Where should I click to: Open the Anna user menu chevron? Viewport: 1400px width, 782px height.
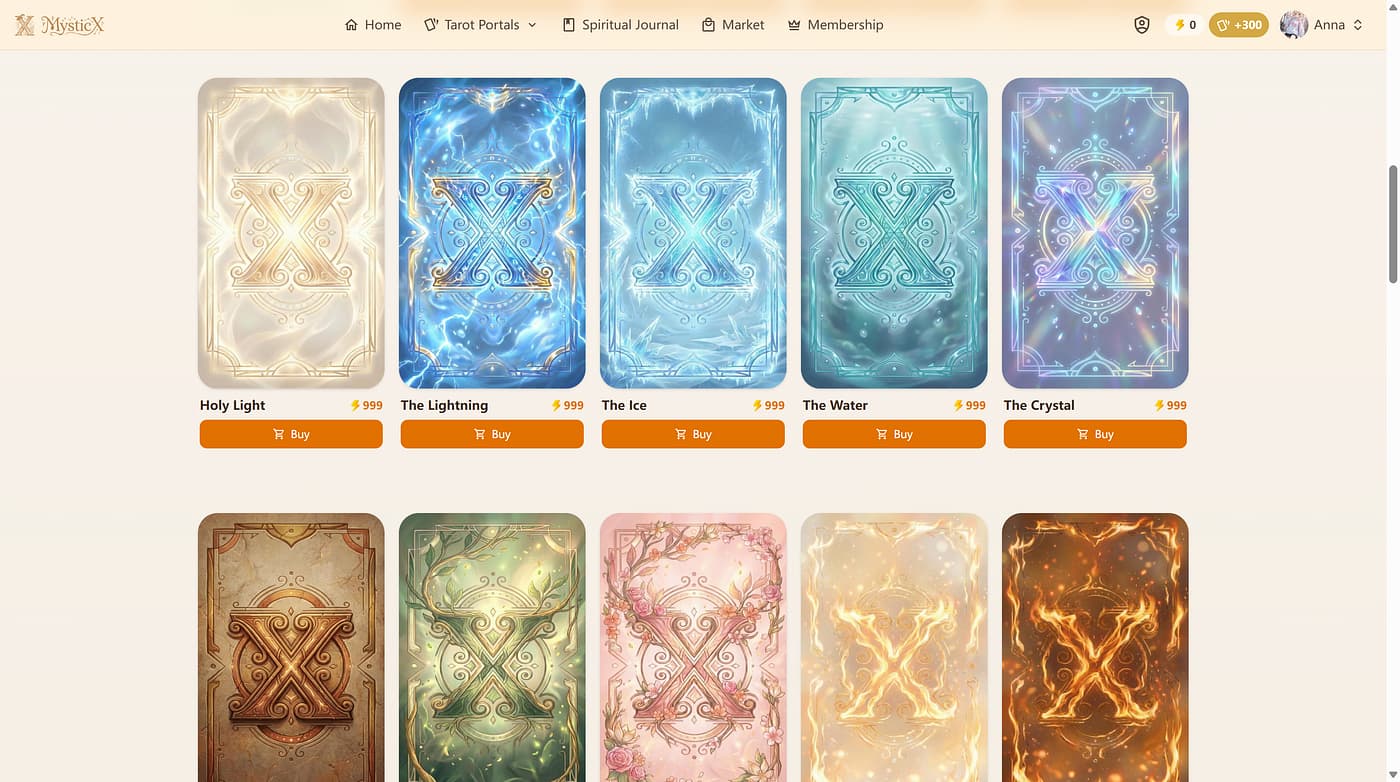[x=1358, y=25]
